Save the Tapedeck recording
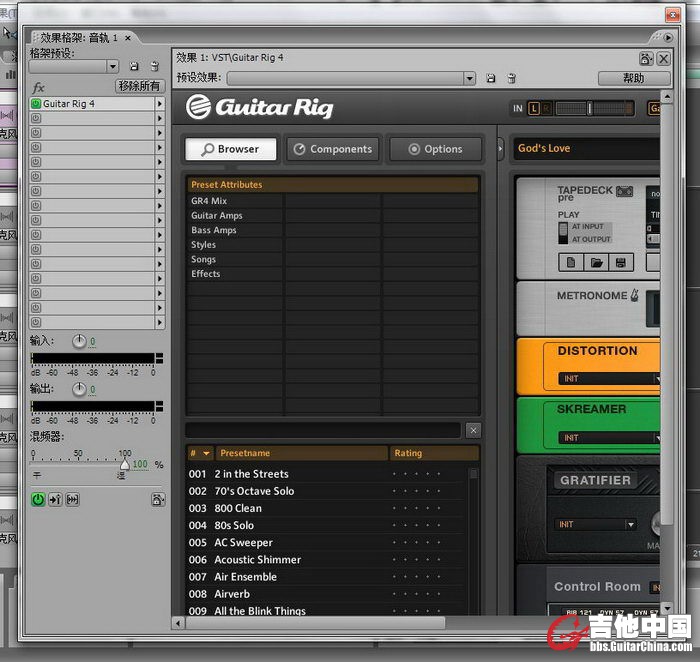This screenshot has height=662, width=700. 621,262
